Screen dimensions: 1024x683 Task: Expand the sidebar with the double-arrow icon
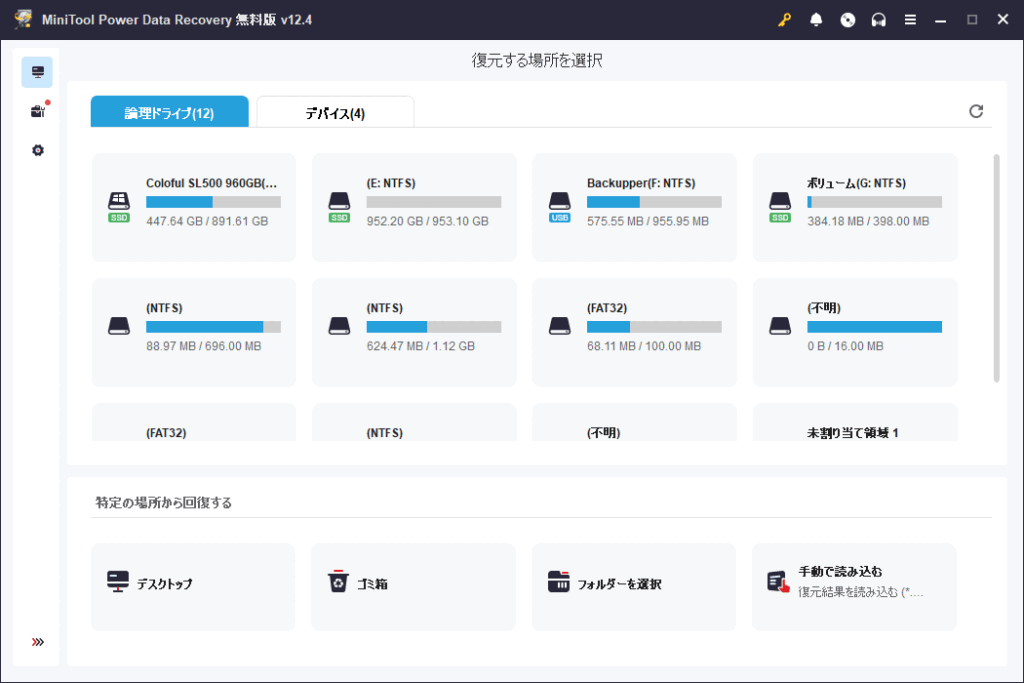click(x=37, y=642)
